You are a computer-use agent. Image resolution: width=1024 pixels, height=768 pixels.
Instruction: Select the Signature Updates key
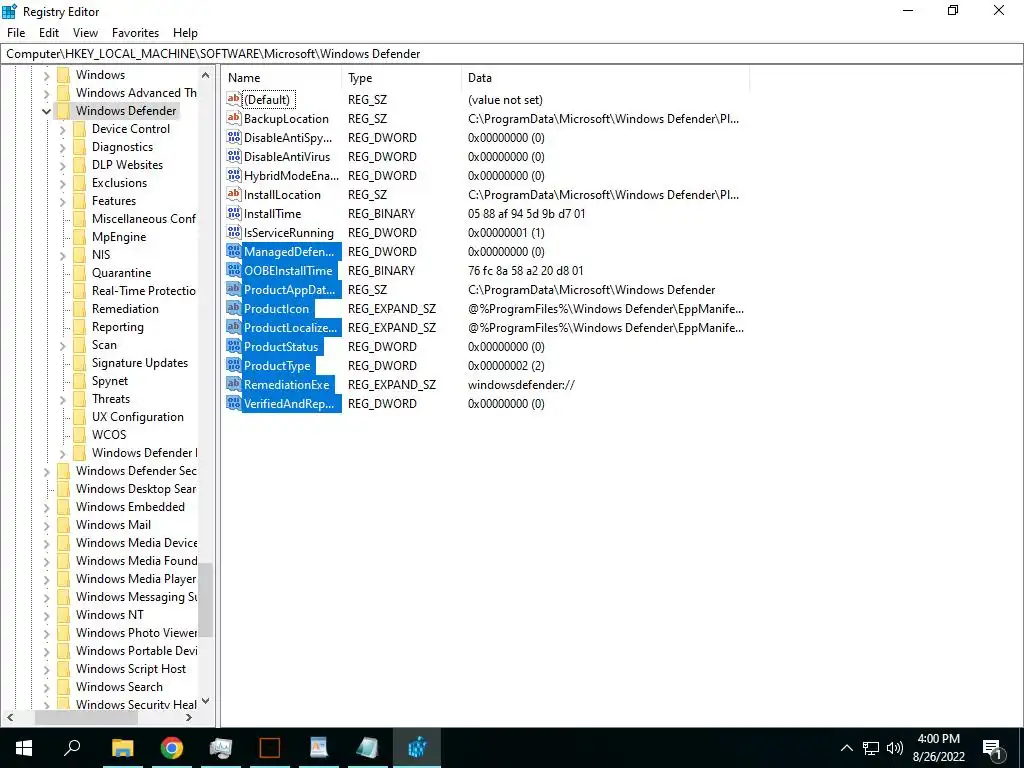click(x=140, y=362)
